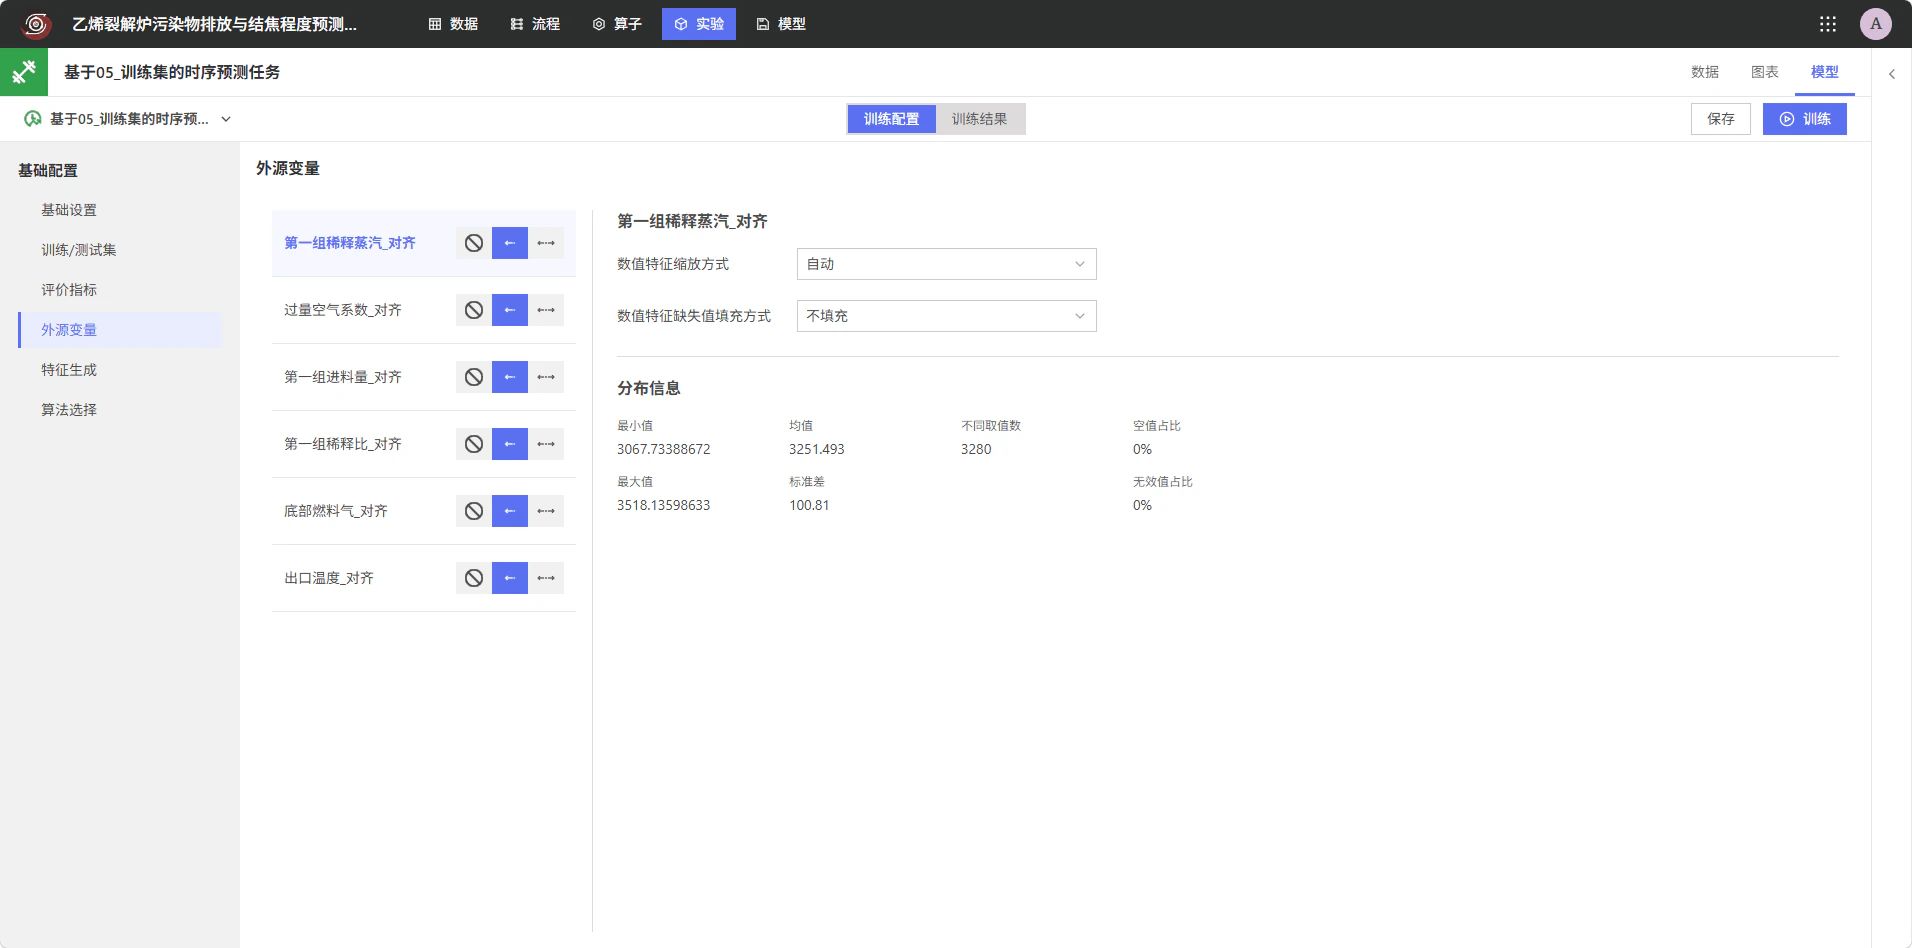Expand the task selector 基于05_训练集的时序预... dropdown
Image resolution: width=1912 pixels, height=948 pixels.
(128, 119)
